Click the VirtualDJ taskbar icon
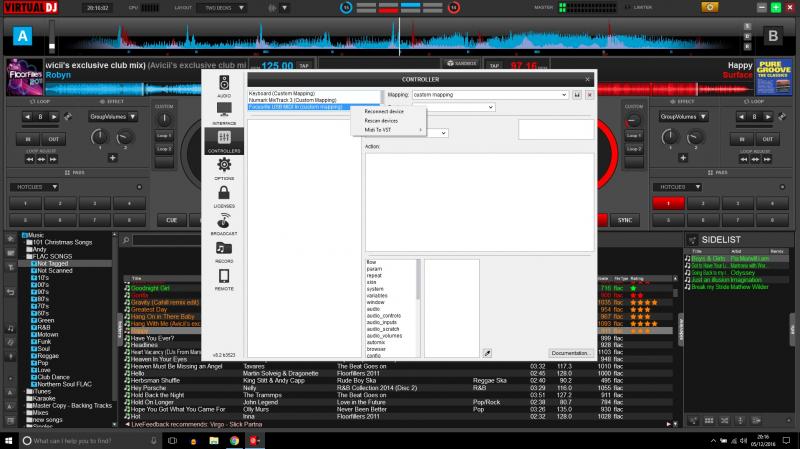The width and height of the screenshot is (800, 449). pyautogui.click(x=254, y=440)
